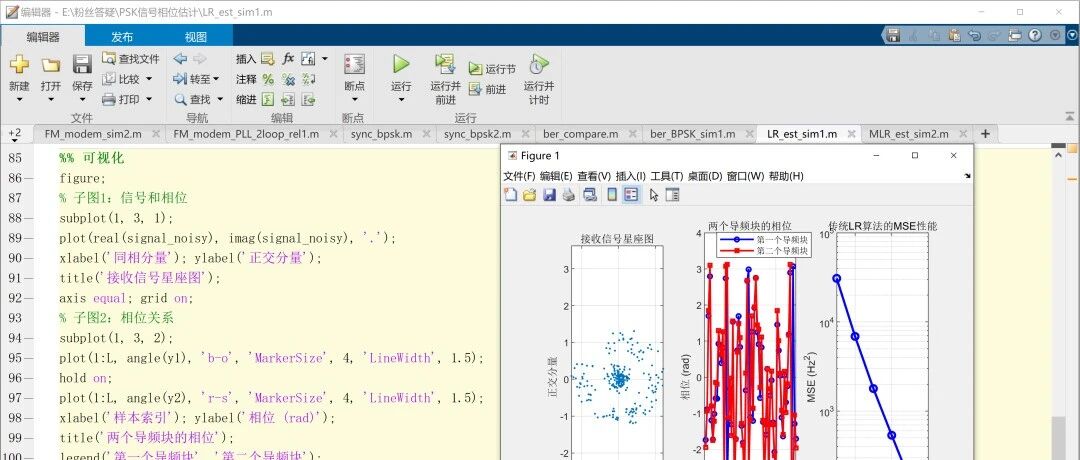Click New Figure icon in Figure 1

[510, 195]
